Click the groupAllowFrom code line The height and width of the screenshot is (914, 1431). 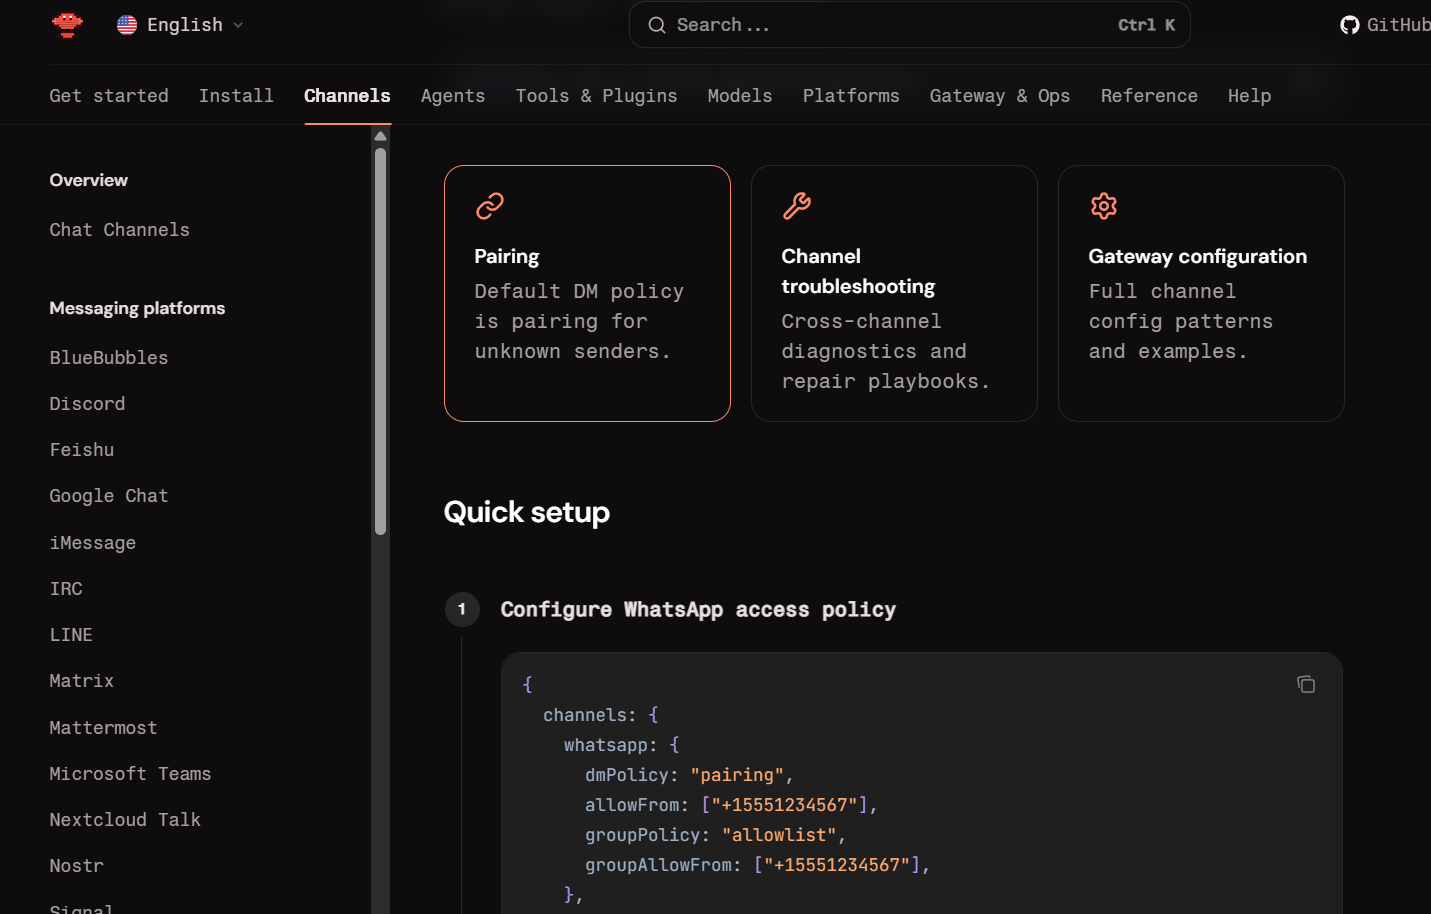tap(758, 865)
